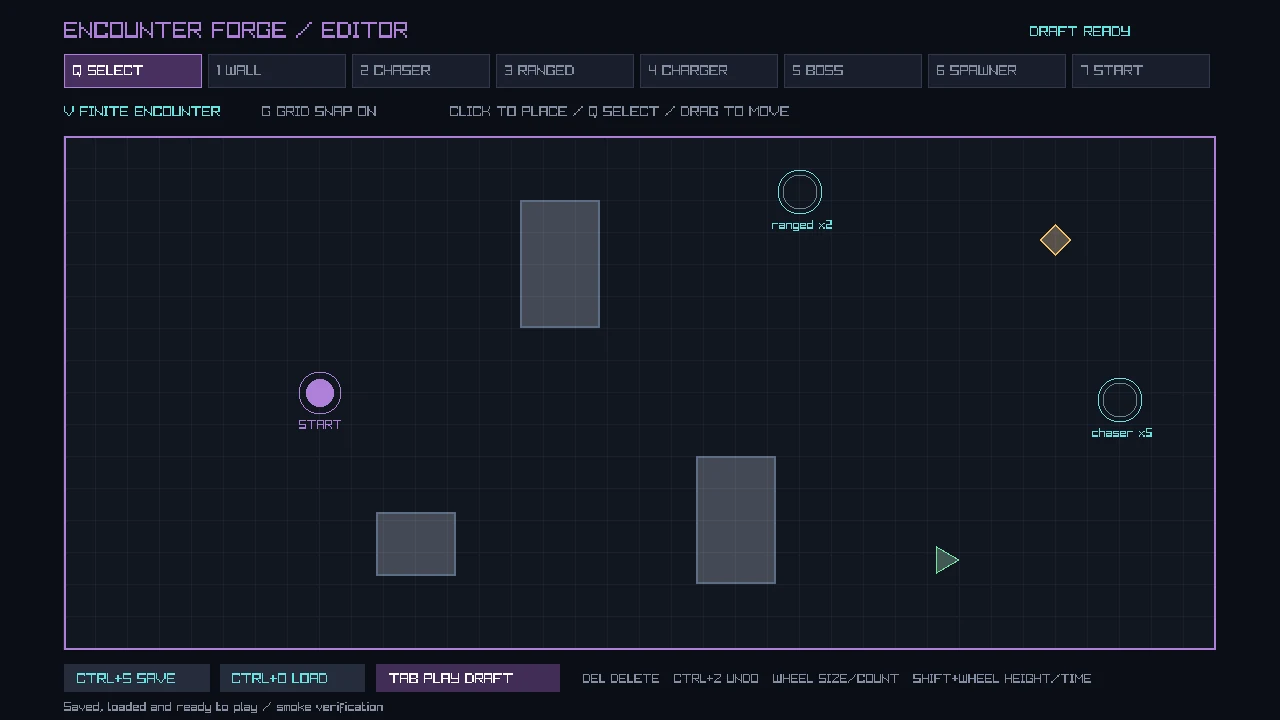Viewport: 1280px width, 720px height.
Task: Click the WHEEL SIZE/COUNT hint text
Action: pos(836,678)
